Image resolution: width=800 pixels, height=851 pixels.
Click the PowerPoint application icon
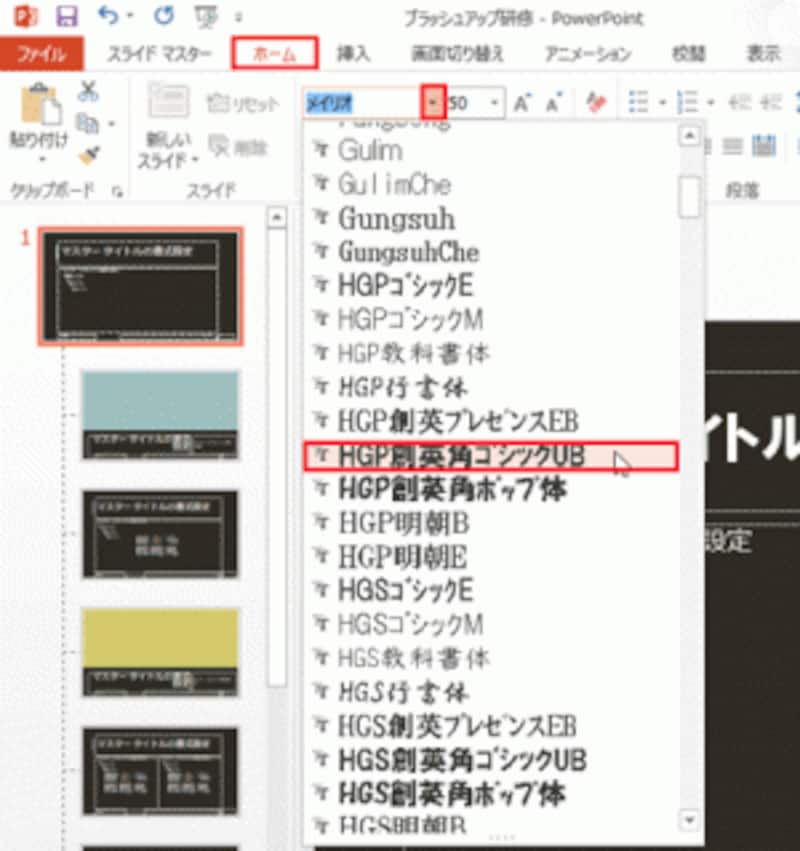tap(26, 16)
